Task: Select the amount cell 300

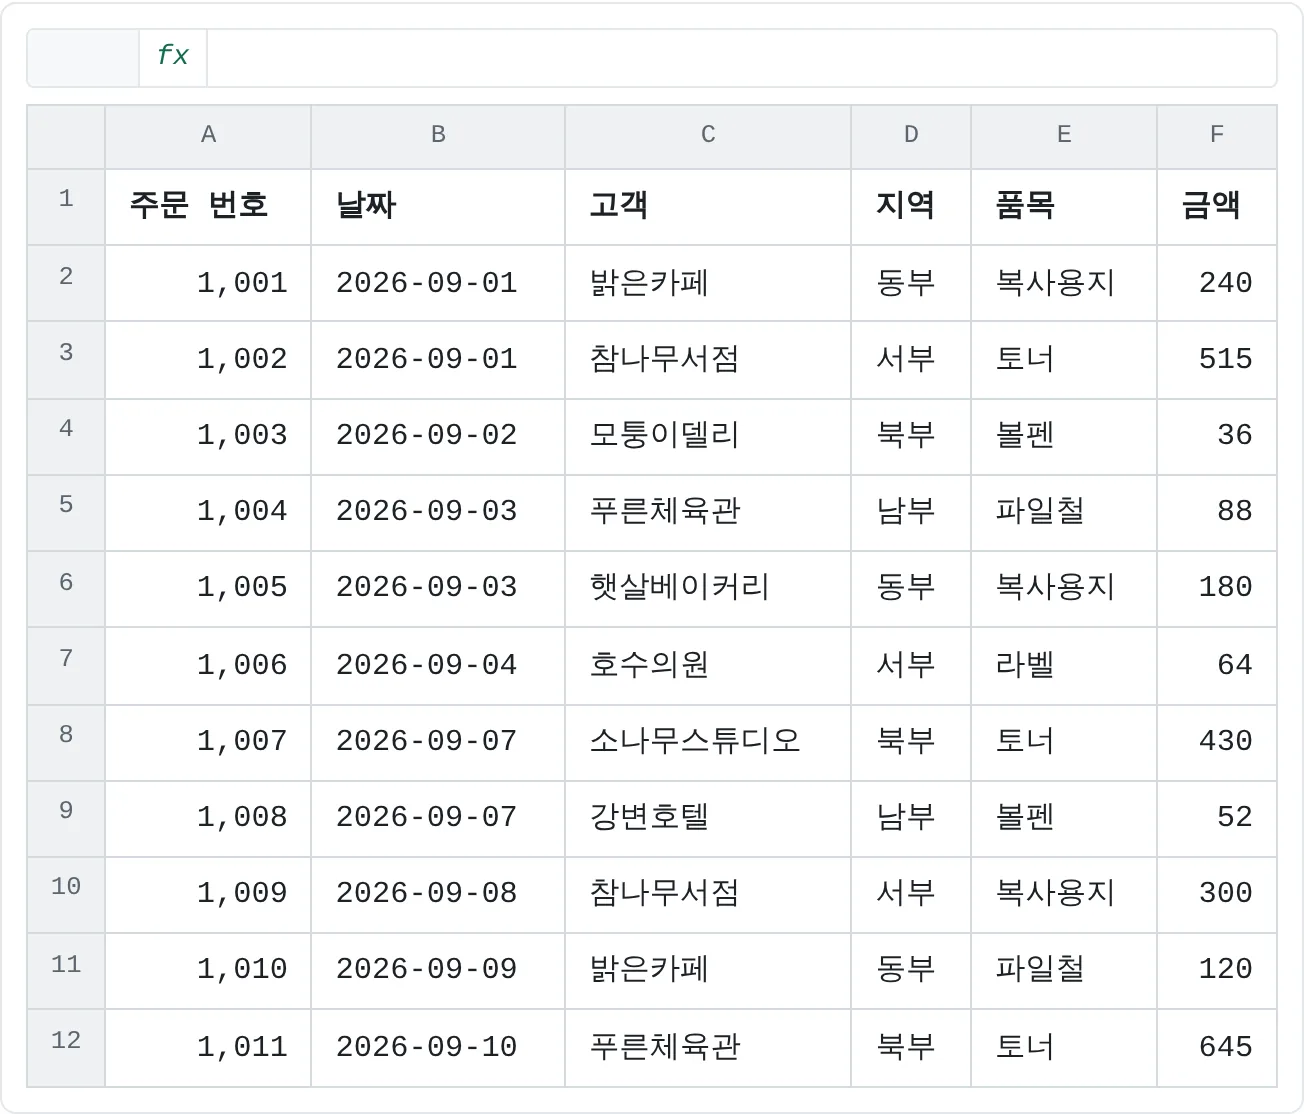Action: click(x=1217, y=895)
